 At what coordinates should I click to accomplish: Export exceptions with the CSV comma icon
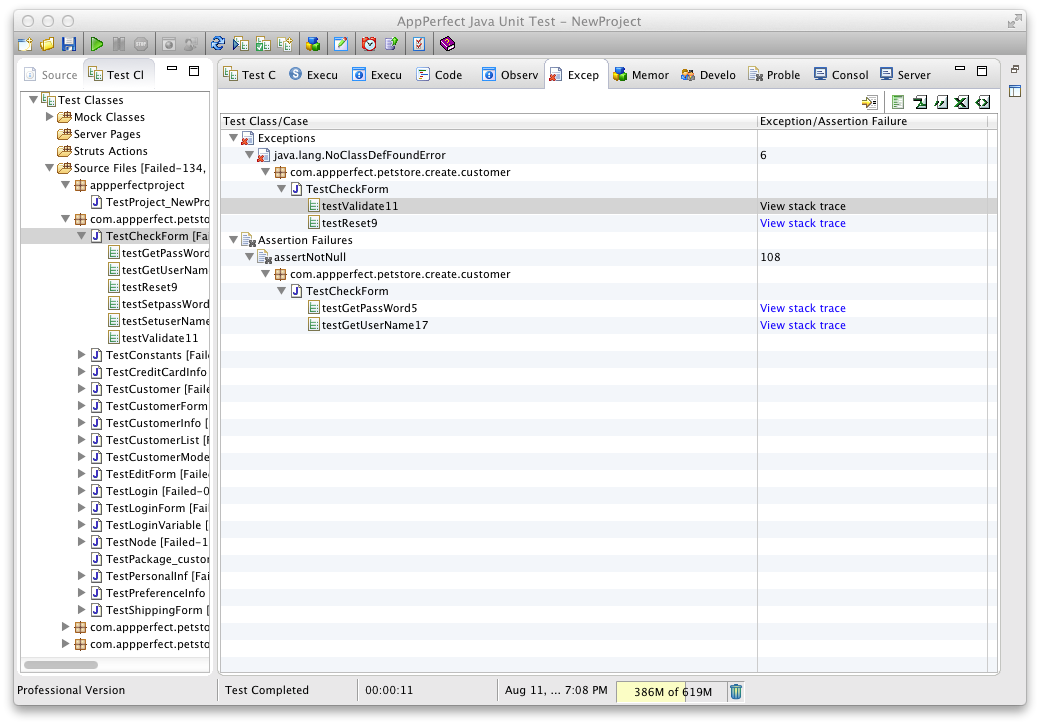coord(941,102)
